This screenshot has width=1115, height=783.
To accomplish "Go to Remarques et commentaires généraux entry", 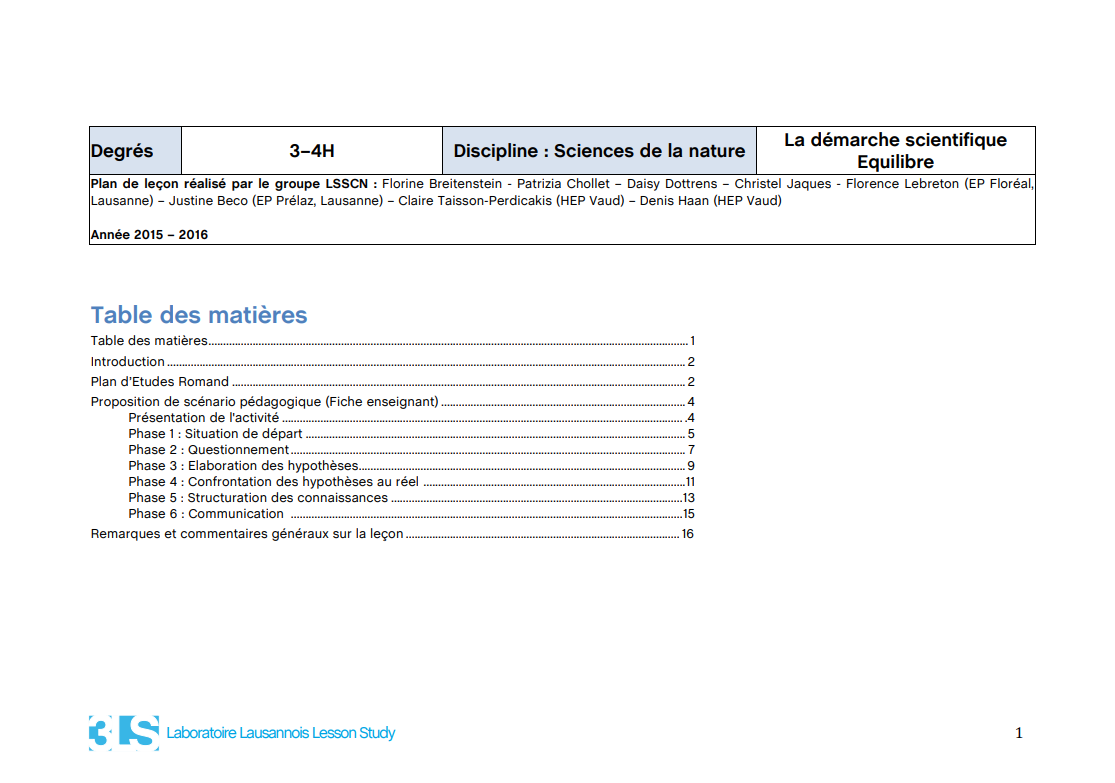I will pyautogui.click(x=247, y=534).
